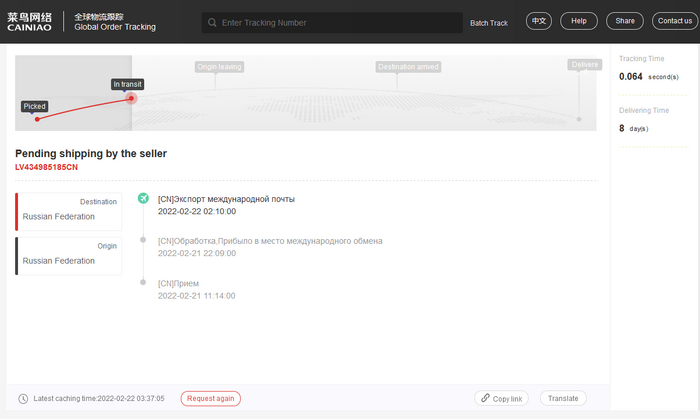Click the green airplane status icon
The height and width of the screenshot is (419, 700).
143,198
